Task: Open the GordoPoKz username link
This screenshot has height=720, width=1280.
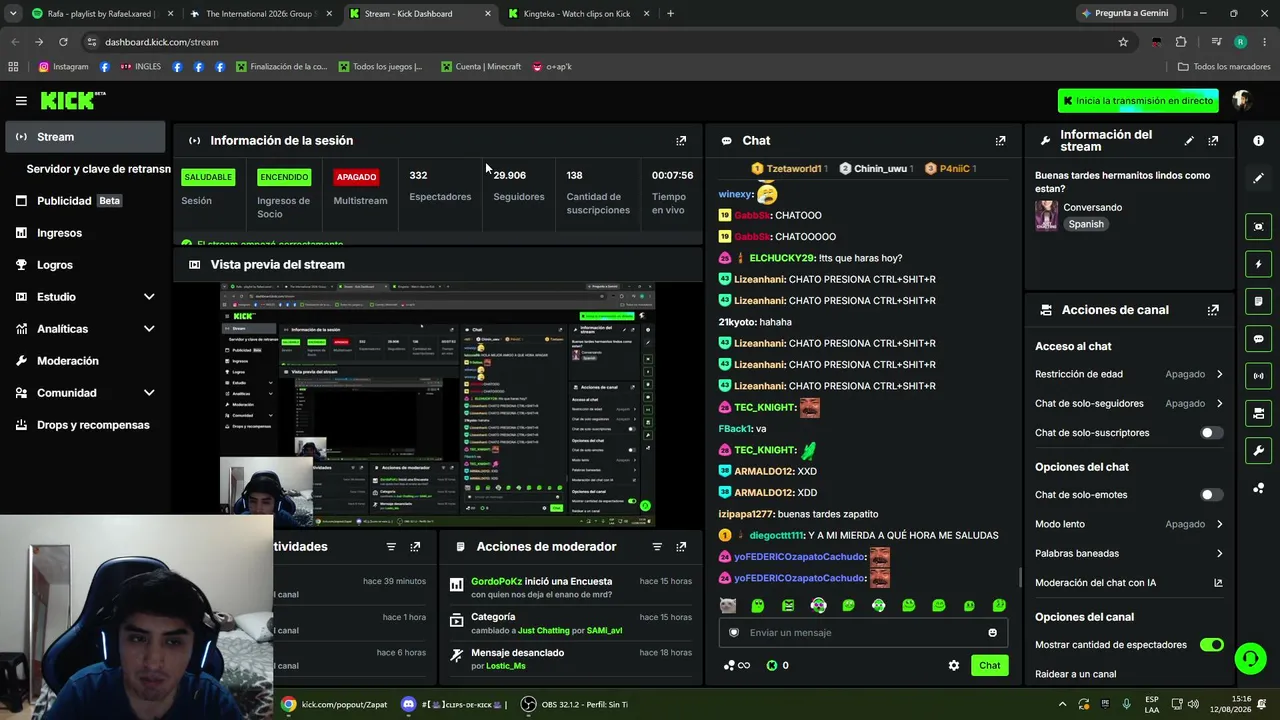Action: click(497, 582)
